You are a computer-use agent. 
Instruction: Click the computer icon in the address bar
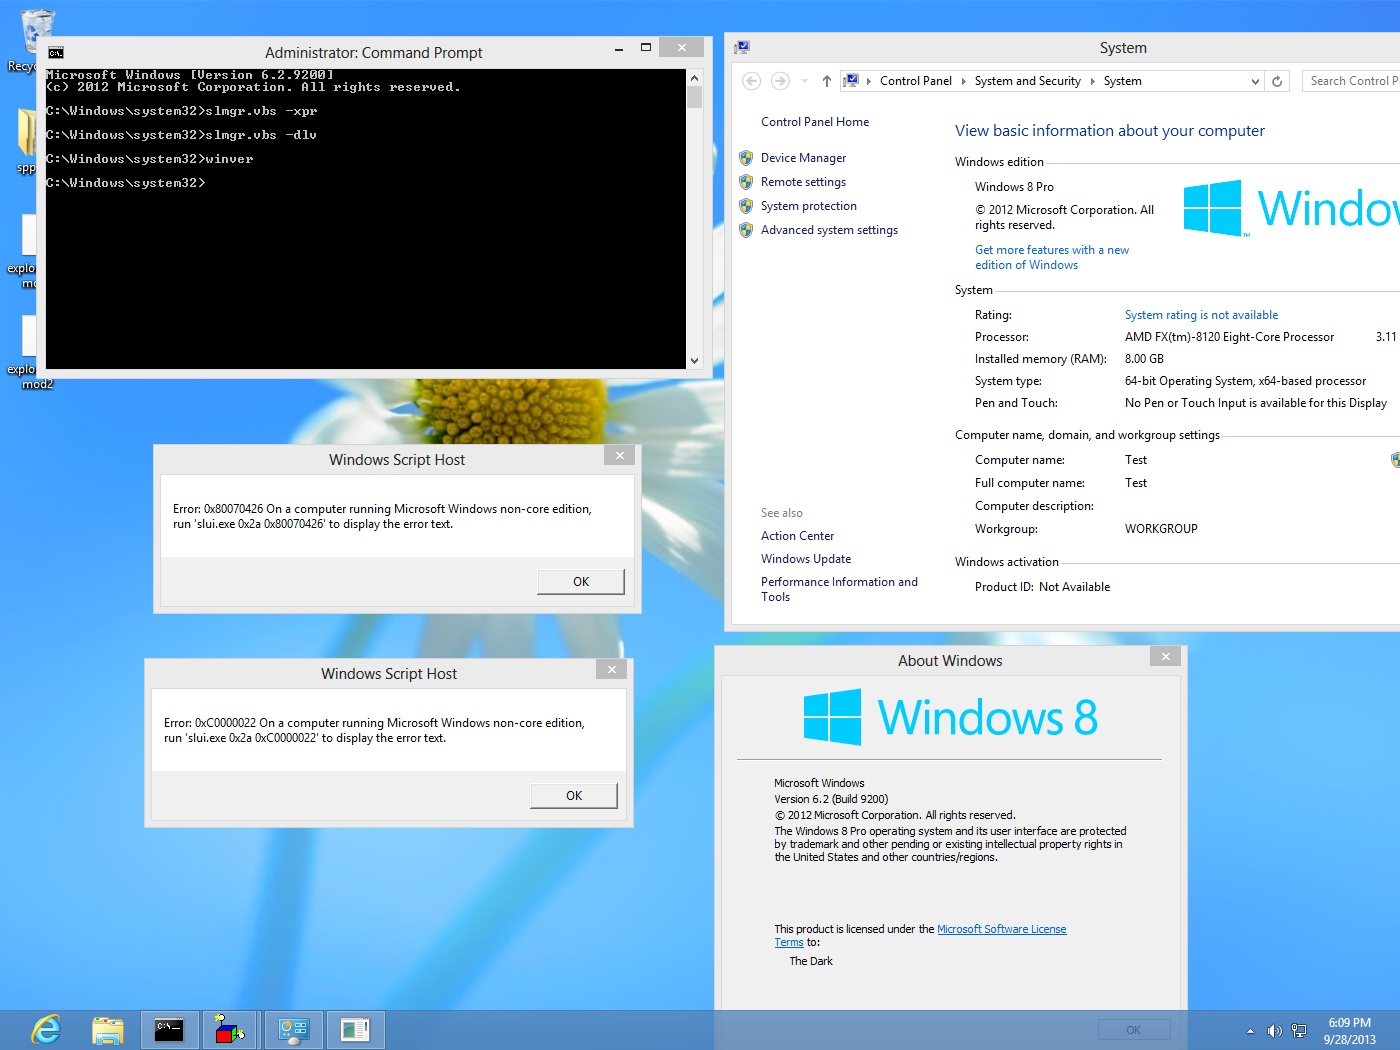(851, 81)
